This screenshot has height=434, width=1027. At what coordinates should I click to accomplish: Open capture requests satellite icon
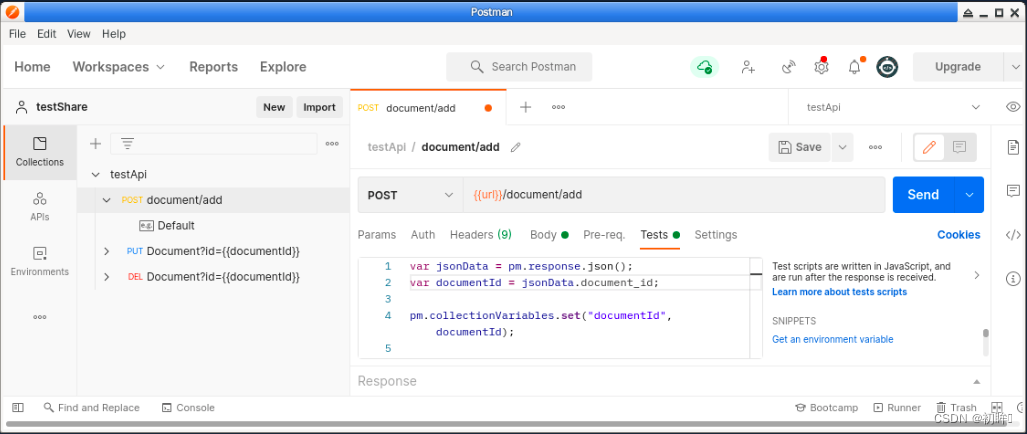click(x=789, y=67)
